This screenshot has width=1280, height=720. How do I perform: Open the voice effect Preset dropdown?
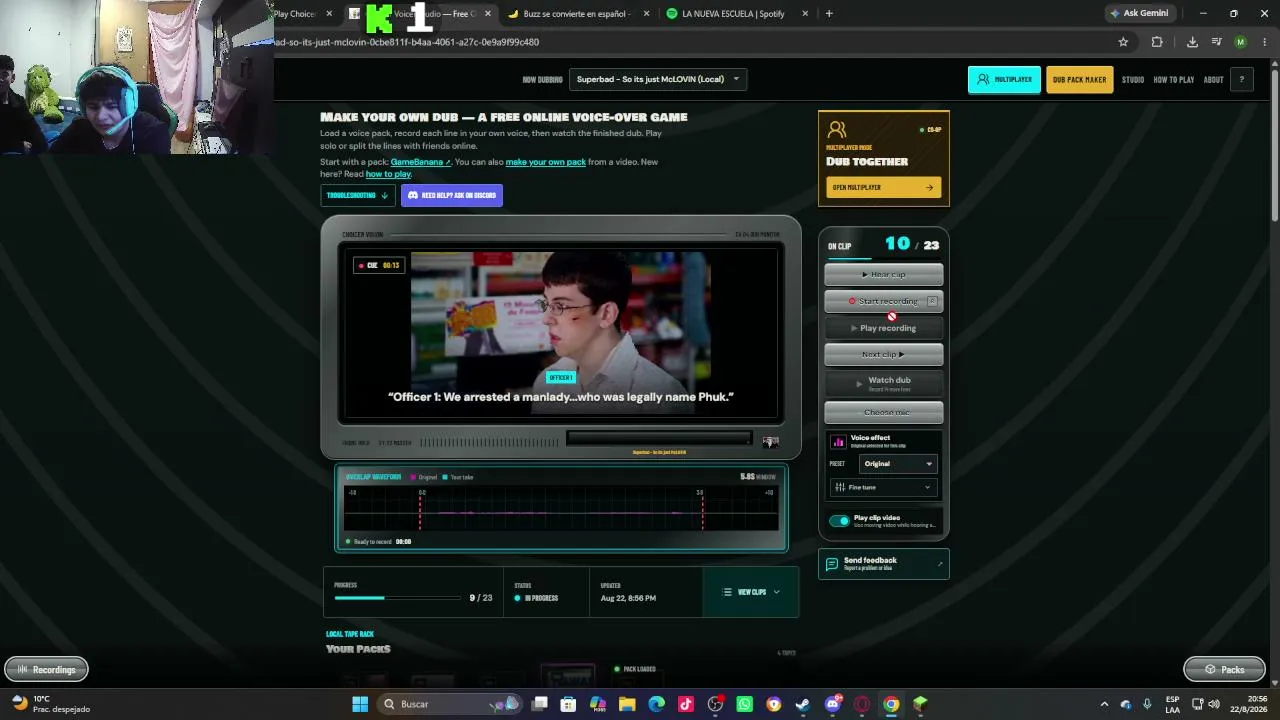click(x=899, y=464)
